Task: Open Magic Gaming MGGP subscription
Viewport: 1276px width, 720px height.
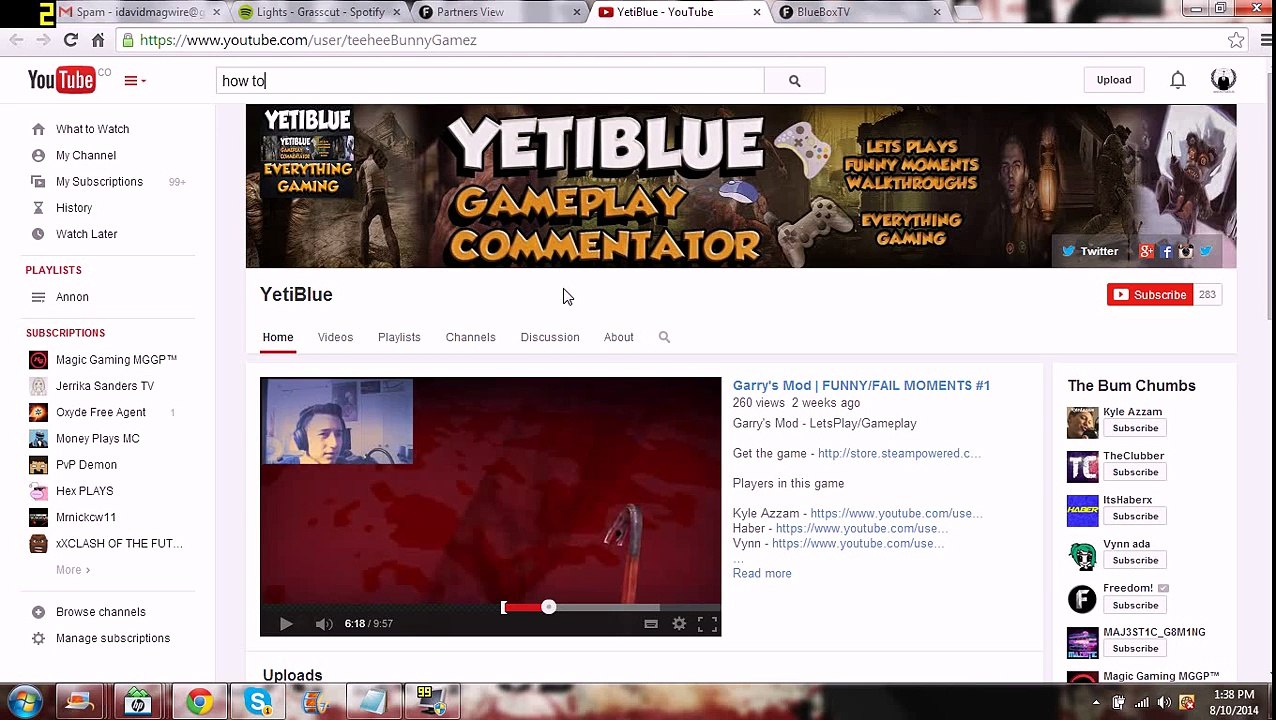Action: pos(116,360)
